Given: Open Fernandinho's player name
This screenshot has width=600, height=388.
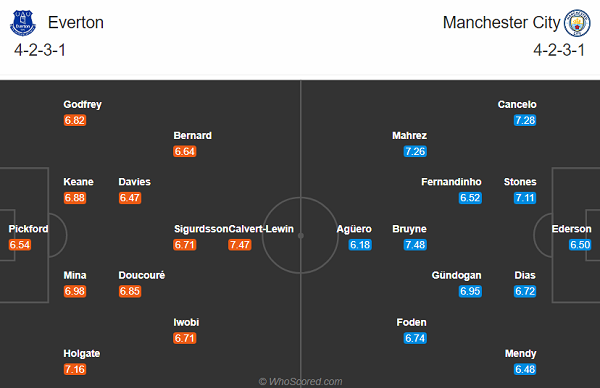Looking at the screenshot, I should (x=451, y=182).
